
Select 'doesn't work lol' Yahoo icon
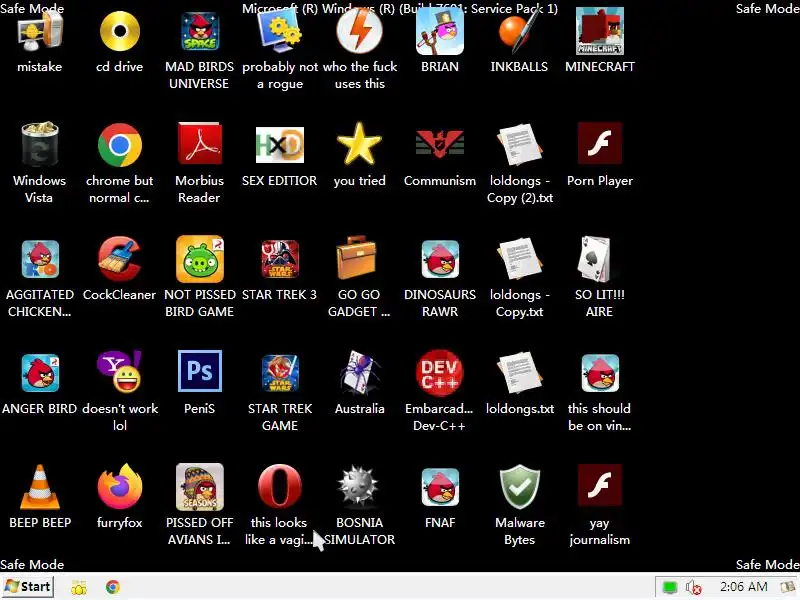pyautogui.click(x=119, y=372)
